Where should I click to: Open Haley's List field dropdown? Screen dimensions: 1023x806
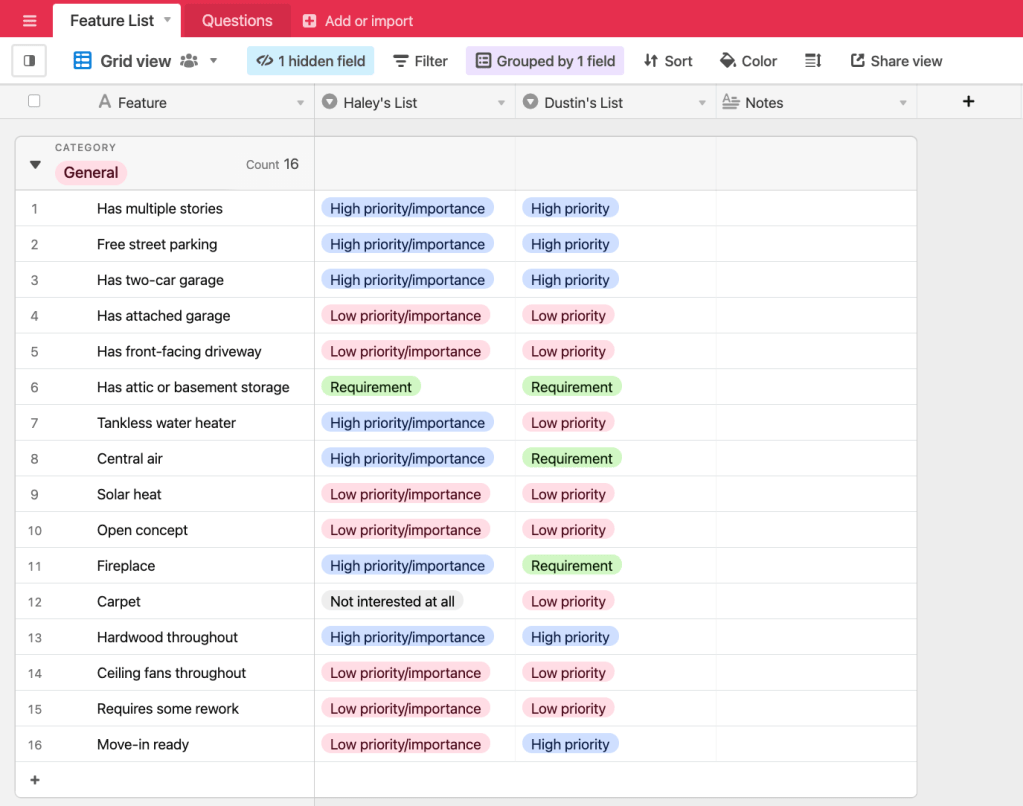click(x=503, y=101)
